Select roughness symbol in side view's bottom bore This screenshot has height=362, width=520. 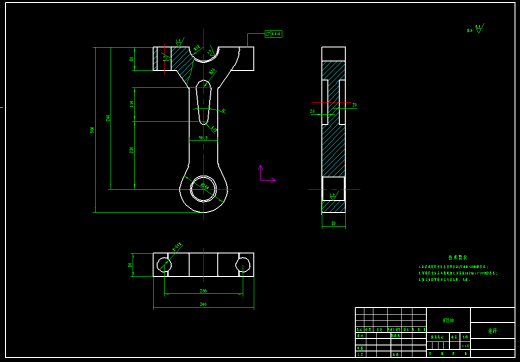click(x=334, y=195)
